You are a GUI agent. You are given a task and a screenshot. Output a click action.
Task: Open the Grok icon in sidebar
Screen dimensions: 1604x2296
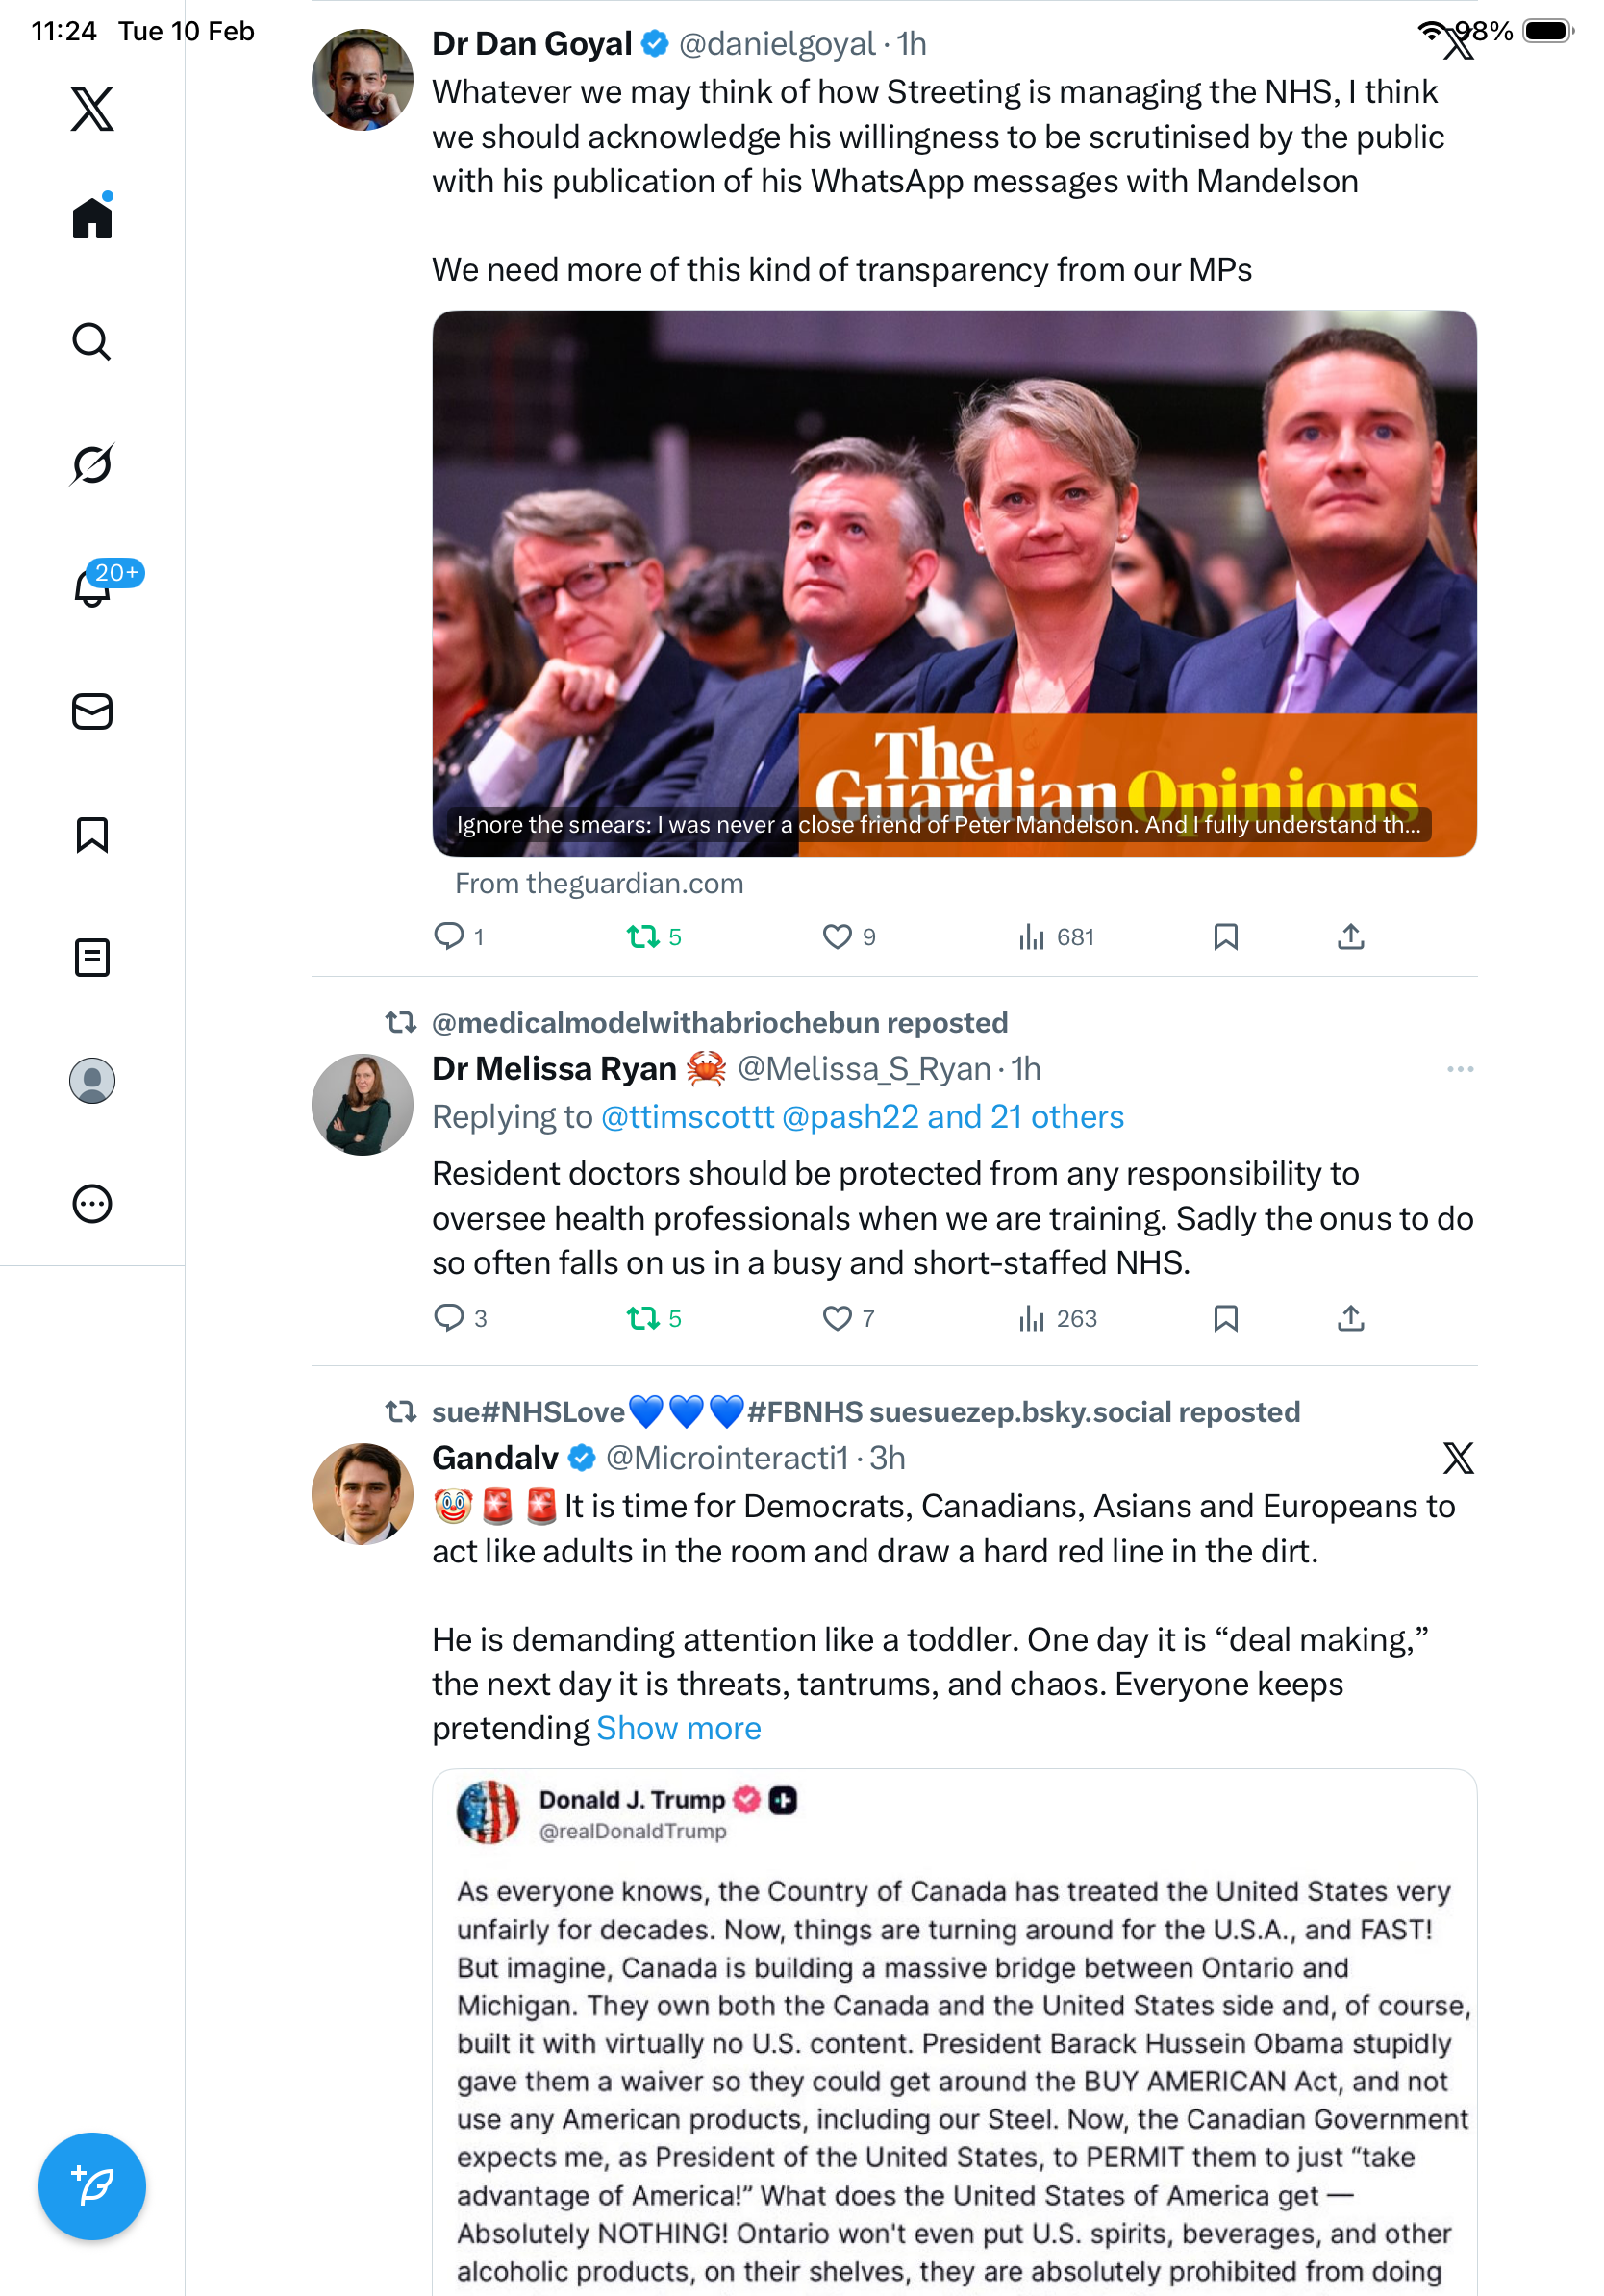click(92, 464)
